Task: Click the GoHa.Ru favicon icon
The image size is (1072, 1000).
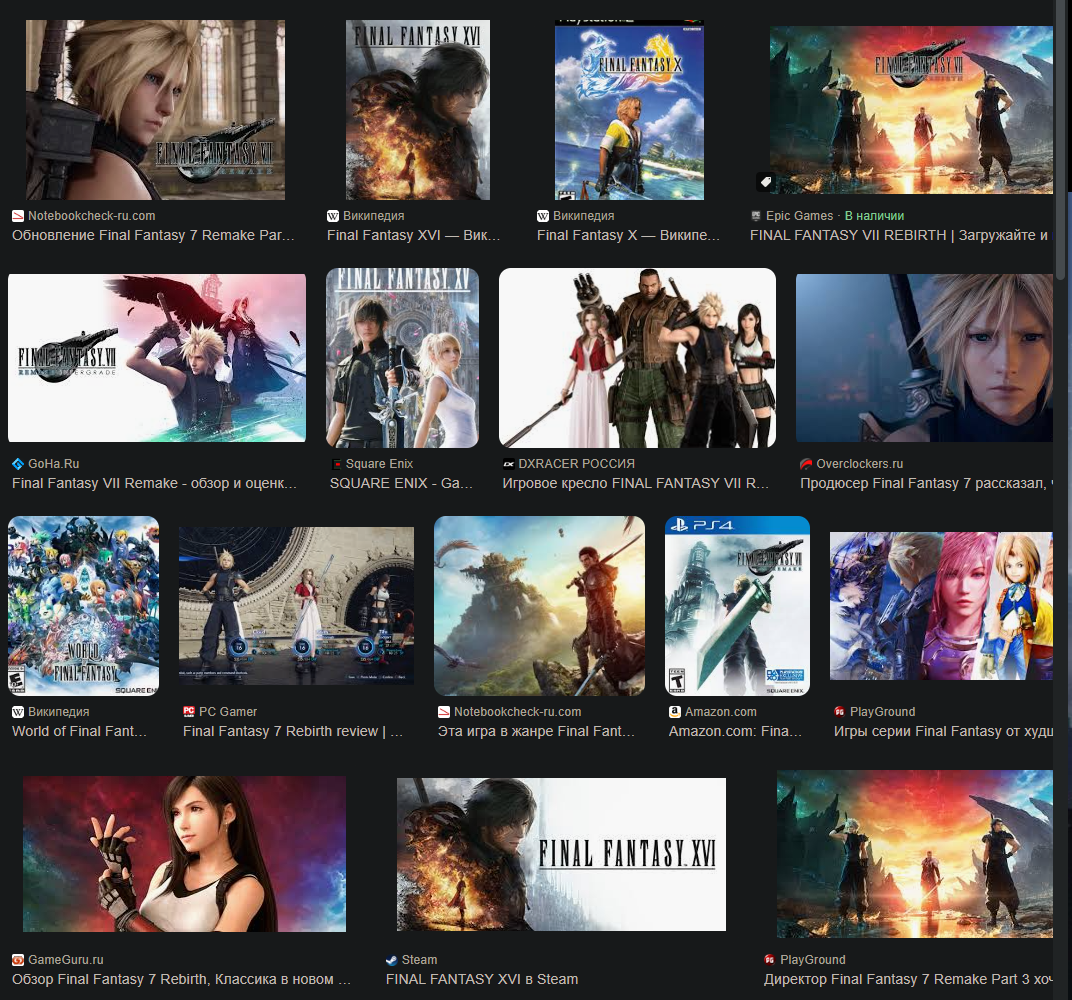Action: [18, 464]
